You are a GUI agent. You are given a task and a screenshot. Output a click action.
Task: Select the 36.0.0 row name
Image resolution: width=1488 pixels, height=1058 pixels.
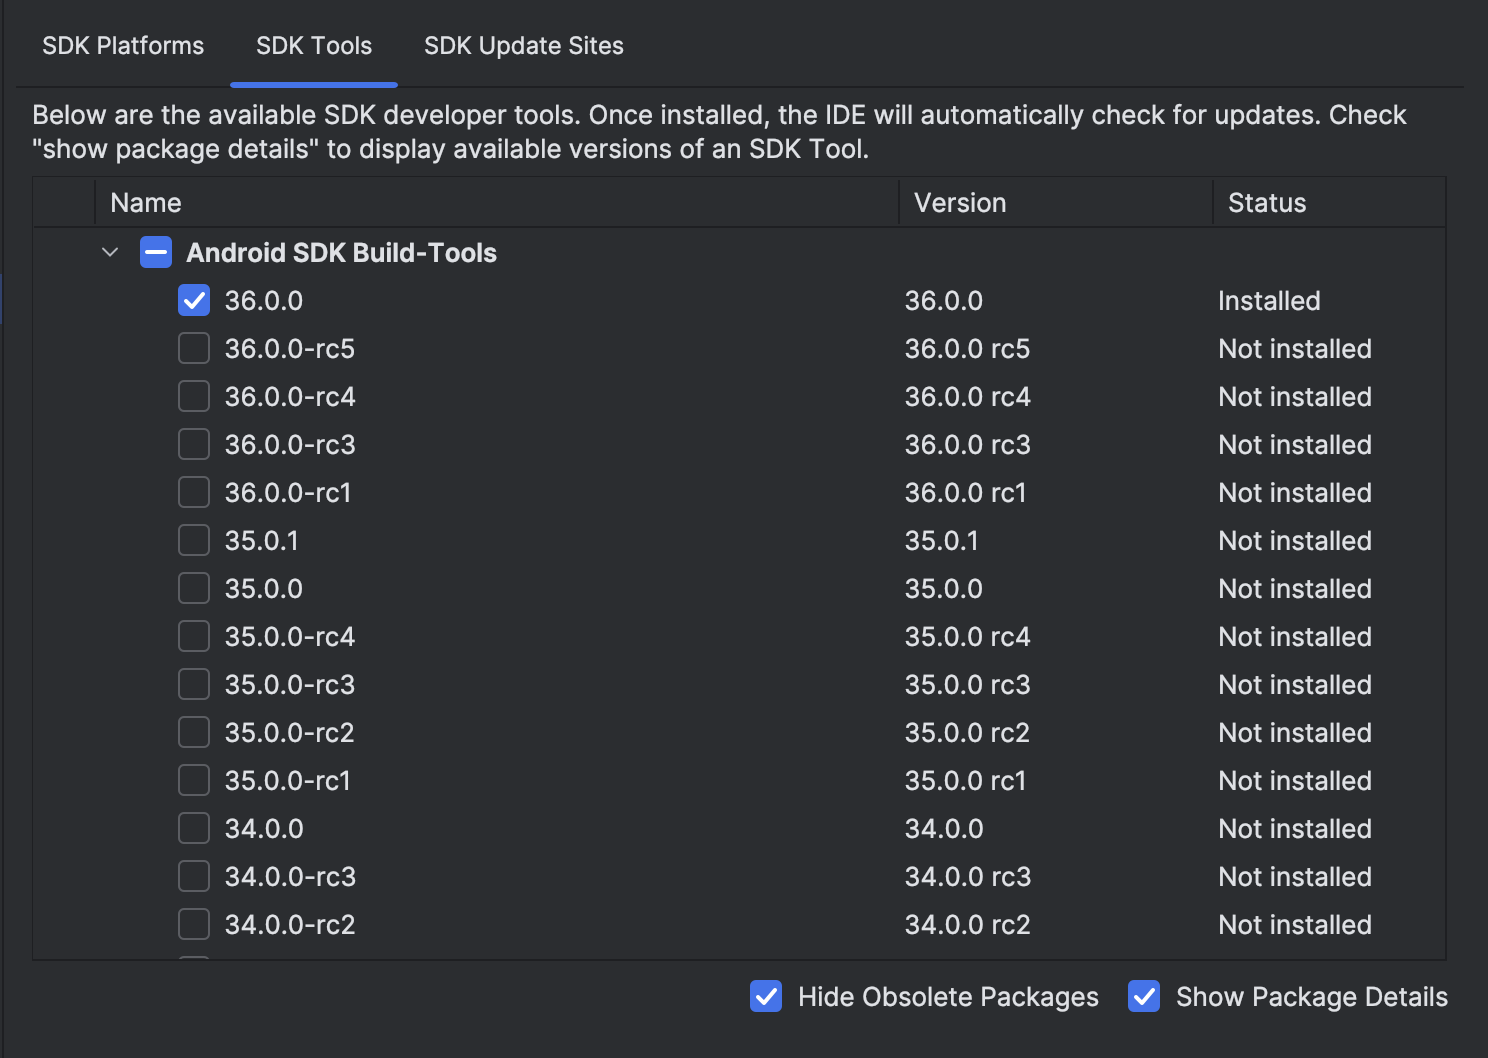(x=264, y=300)
